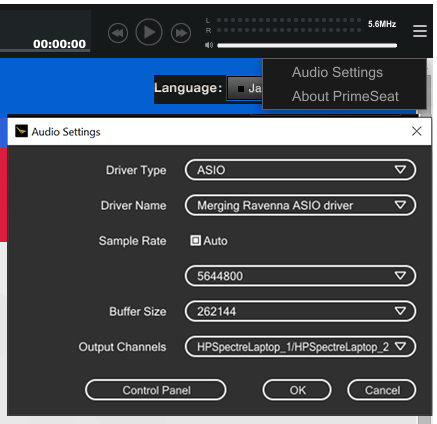Screen dimensions: 437x424
Task: Adjust the volume slider bar
Action: tap(307, 45)
